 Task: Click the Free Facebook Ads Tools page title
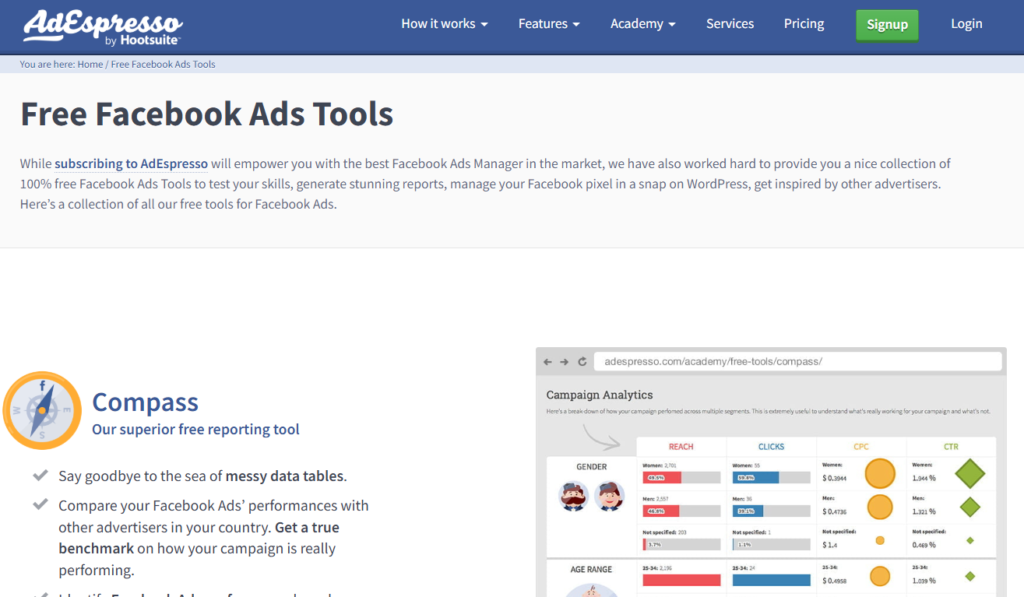206,114
